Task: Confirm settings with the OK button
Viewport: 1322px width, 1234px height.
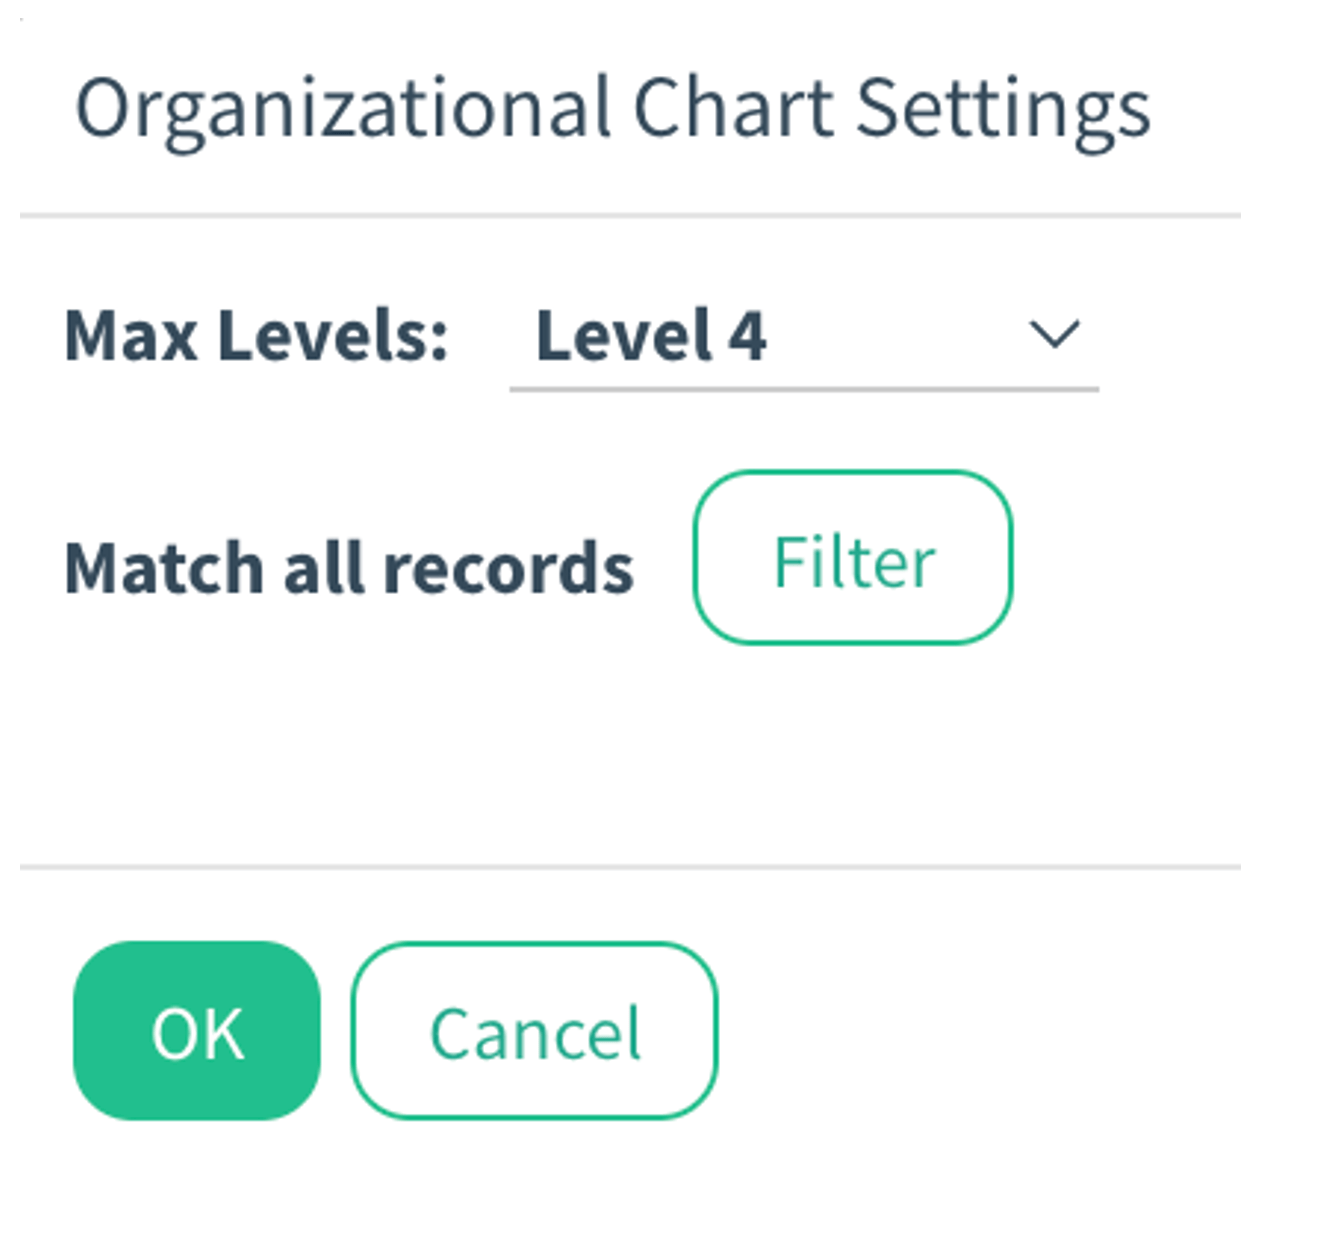Action: point(197,1031)
